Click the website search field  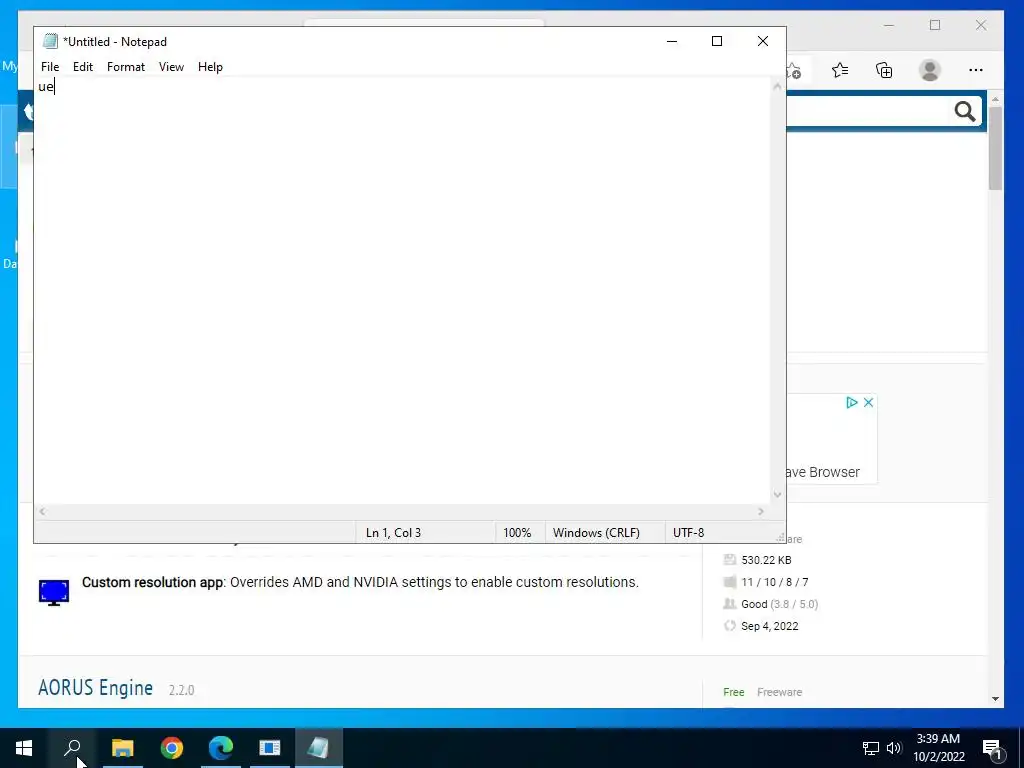(869, 112)
